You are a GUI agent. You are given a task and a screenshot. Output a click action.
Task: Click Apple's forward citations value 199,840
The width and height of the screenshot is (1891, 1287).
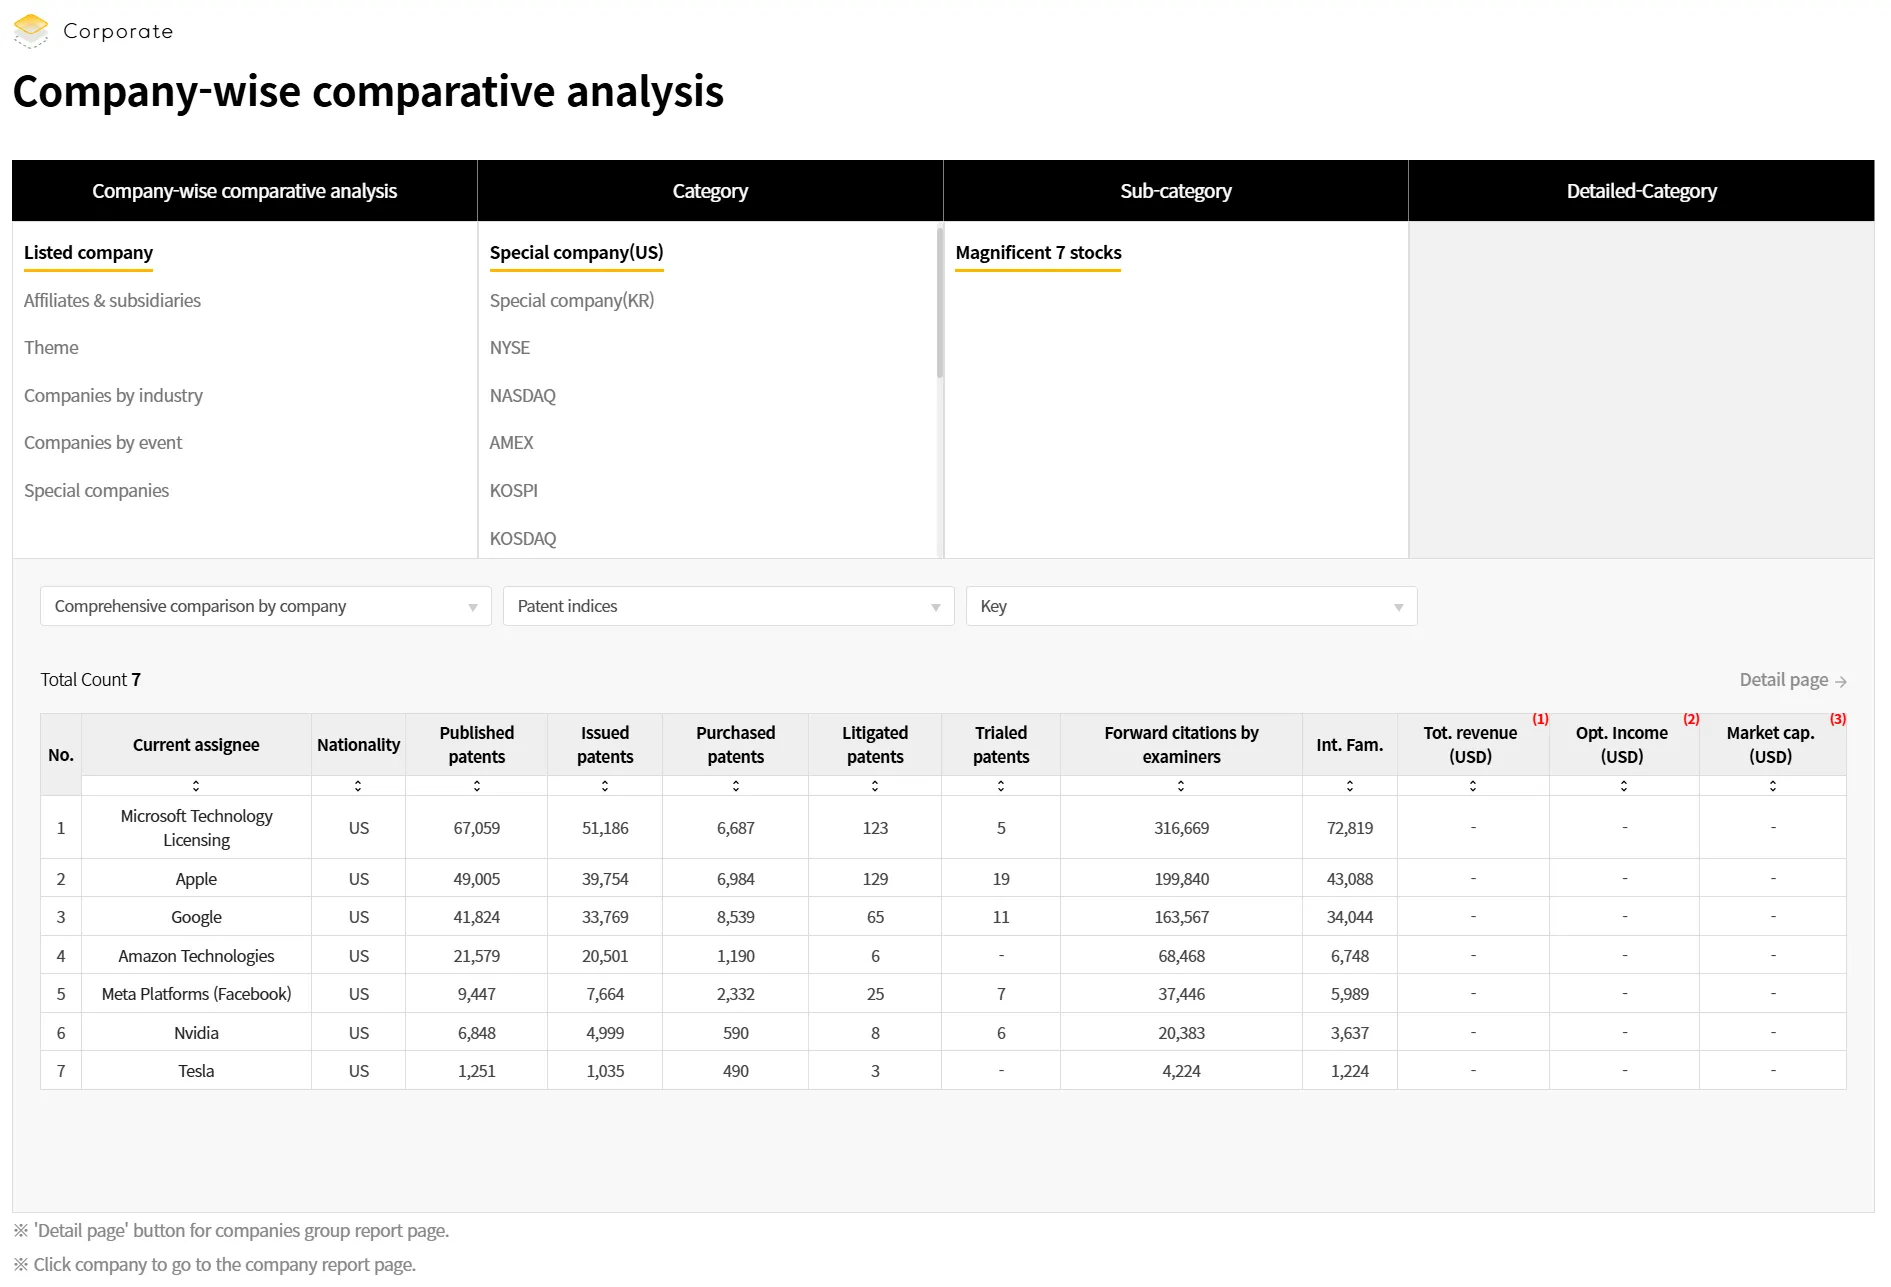click(x=1181, y=879)
